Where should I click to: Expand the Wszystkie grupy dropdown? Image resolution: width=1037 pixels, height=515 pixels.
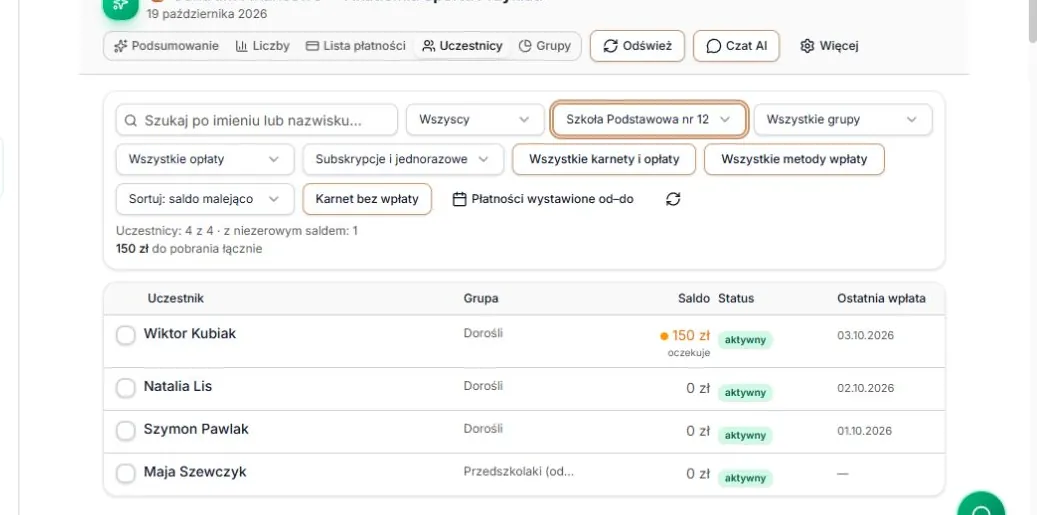point(843,120)
